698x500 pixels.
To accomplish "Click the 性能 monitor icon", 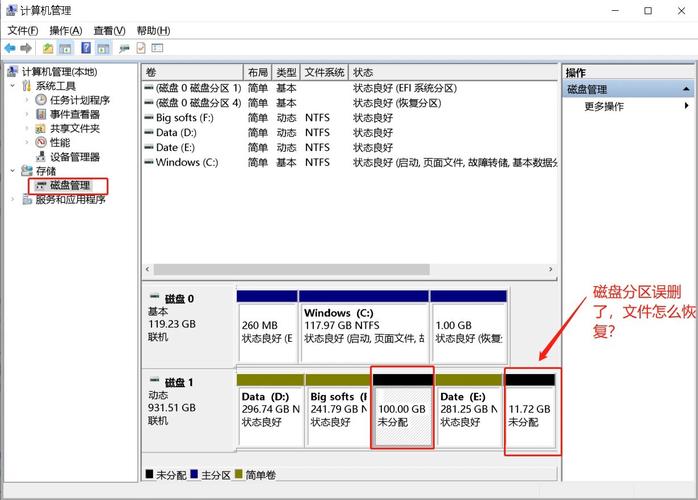I will click(x=41, y=142).
